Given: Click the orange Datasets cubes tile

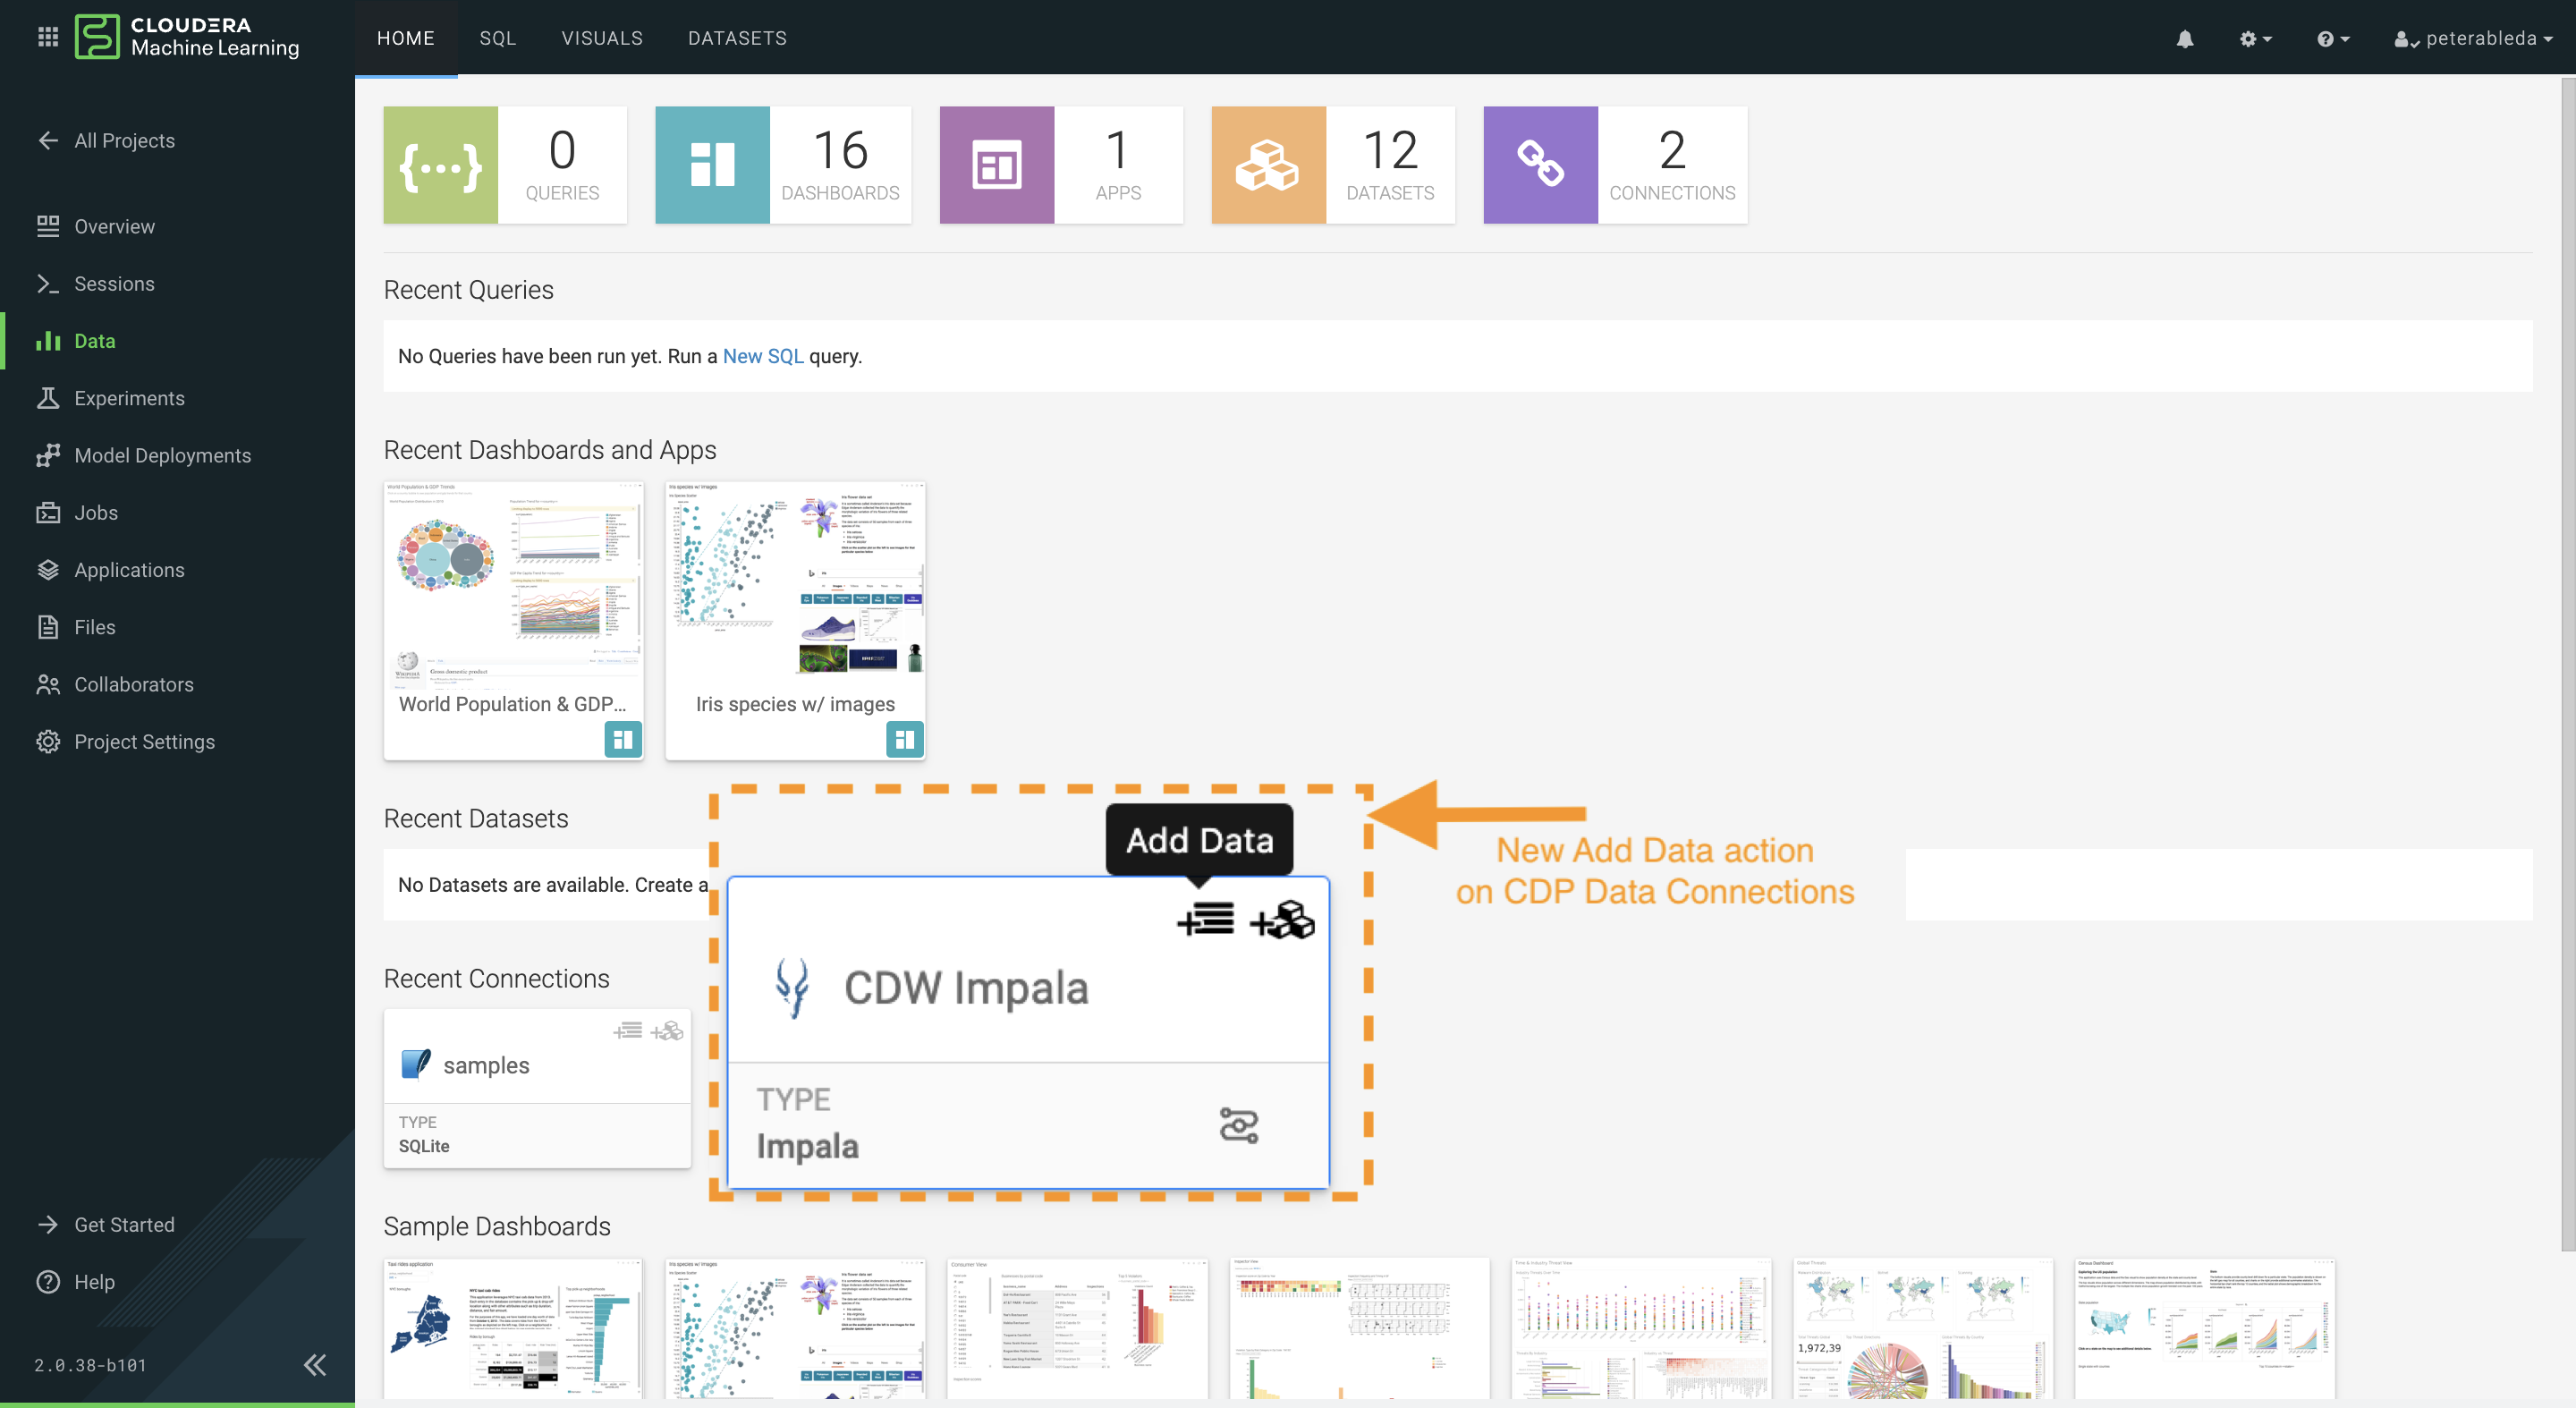Looking at the screenshot, I should click(x=1268, y=164).
